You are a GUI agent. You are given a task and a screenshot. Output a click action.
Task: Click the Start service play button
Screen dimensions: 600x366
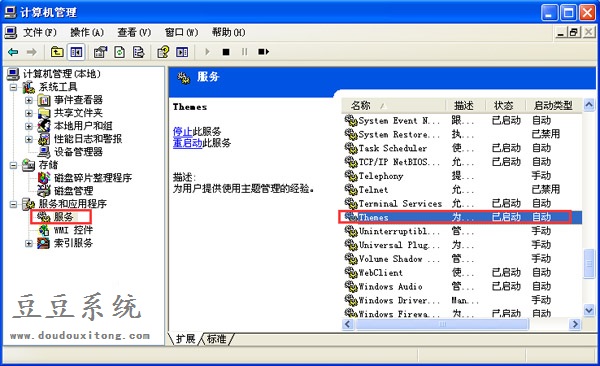(x=207, y=52)
